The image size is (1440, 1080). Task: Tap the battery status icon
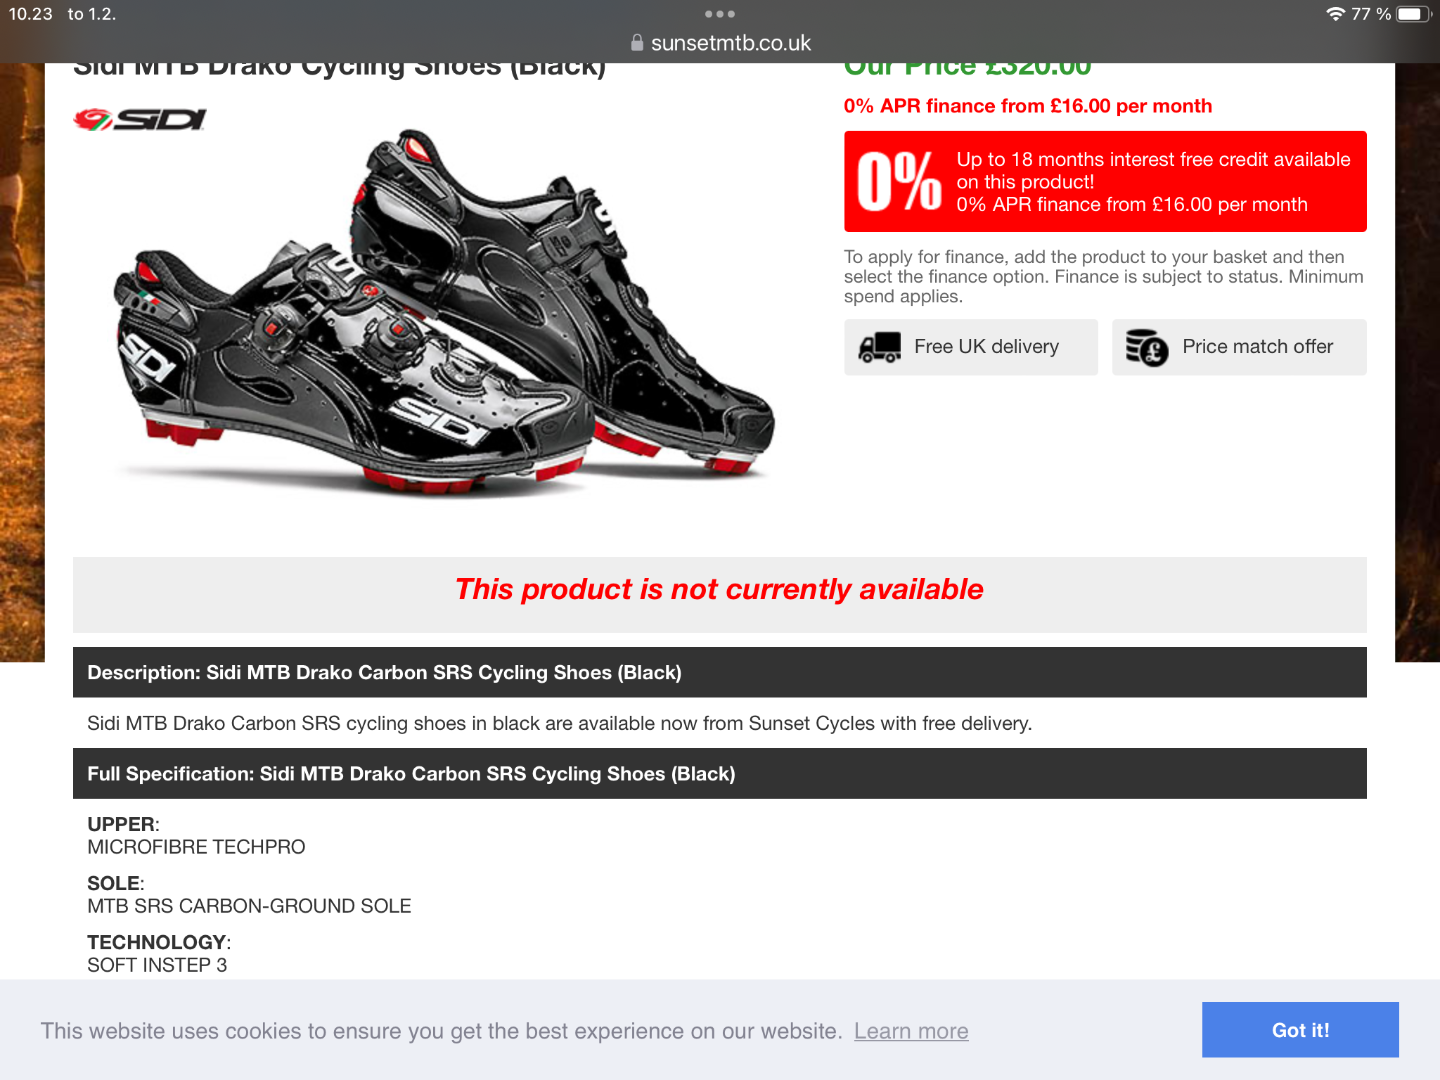click(1414, 14)
